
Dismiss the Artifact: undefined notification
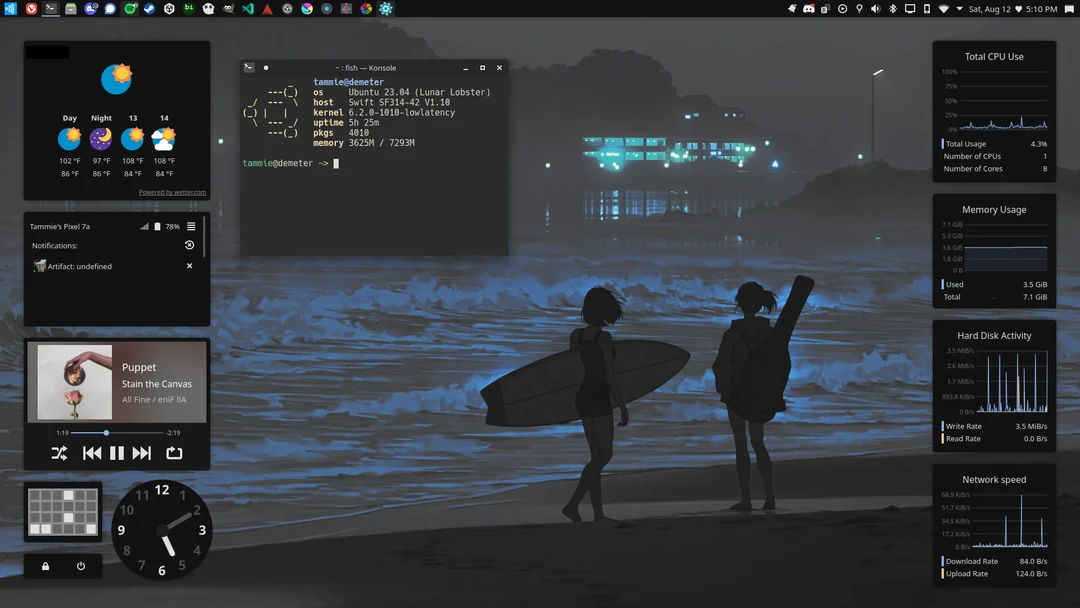pos(189,266)
